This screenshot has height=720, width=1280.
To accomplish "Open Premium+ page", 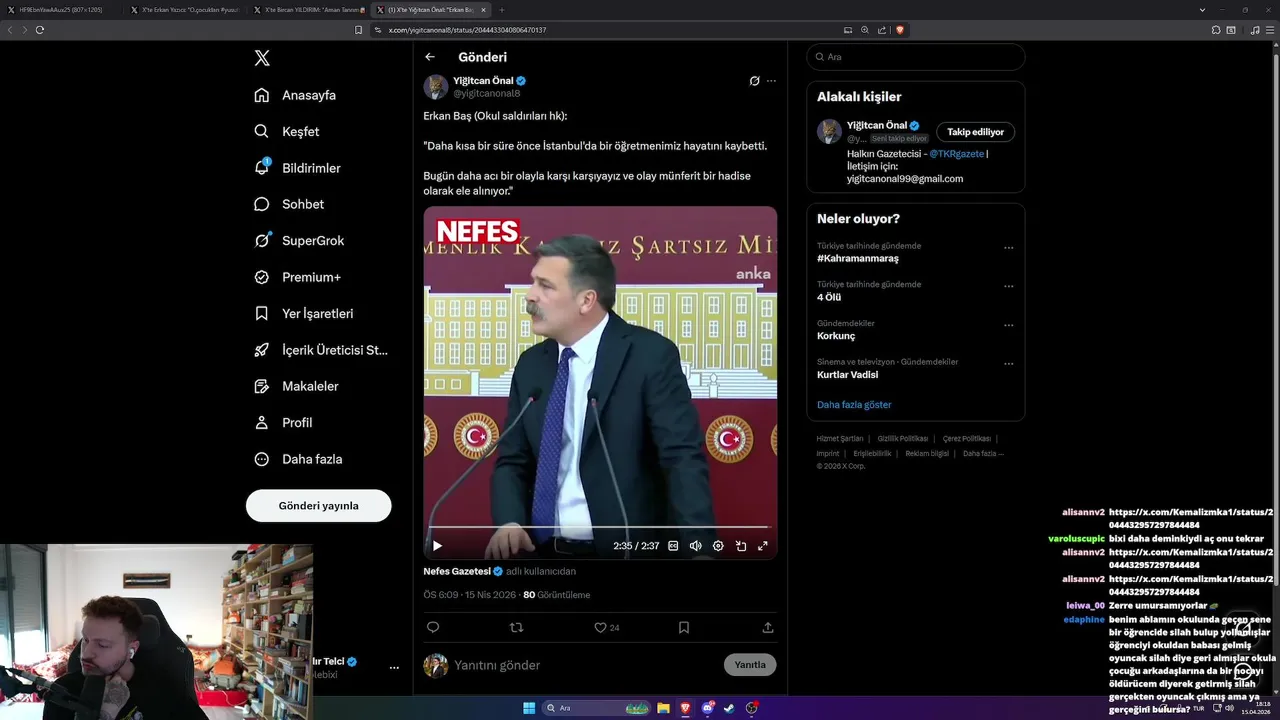I will point(297,277).
